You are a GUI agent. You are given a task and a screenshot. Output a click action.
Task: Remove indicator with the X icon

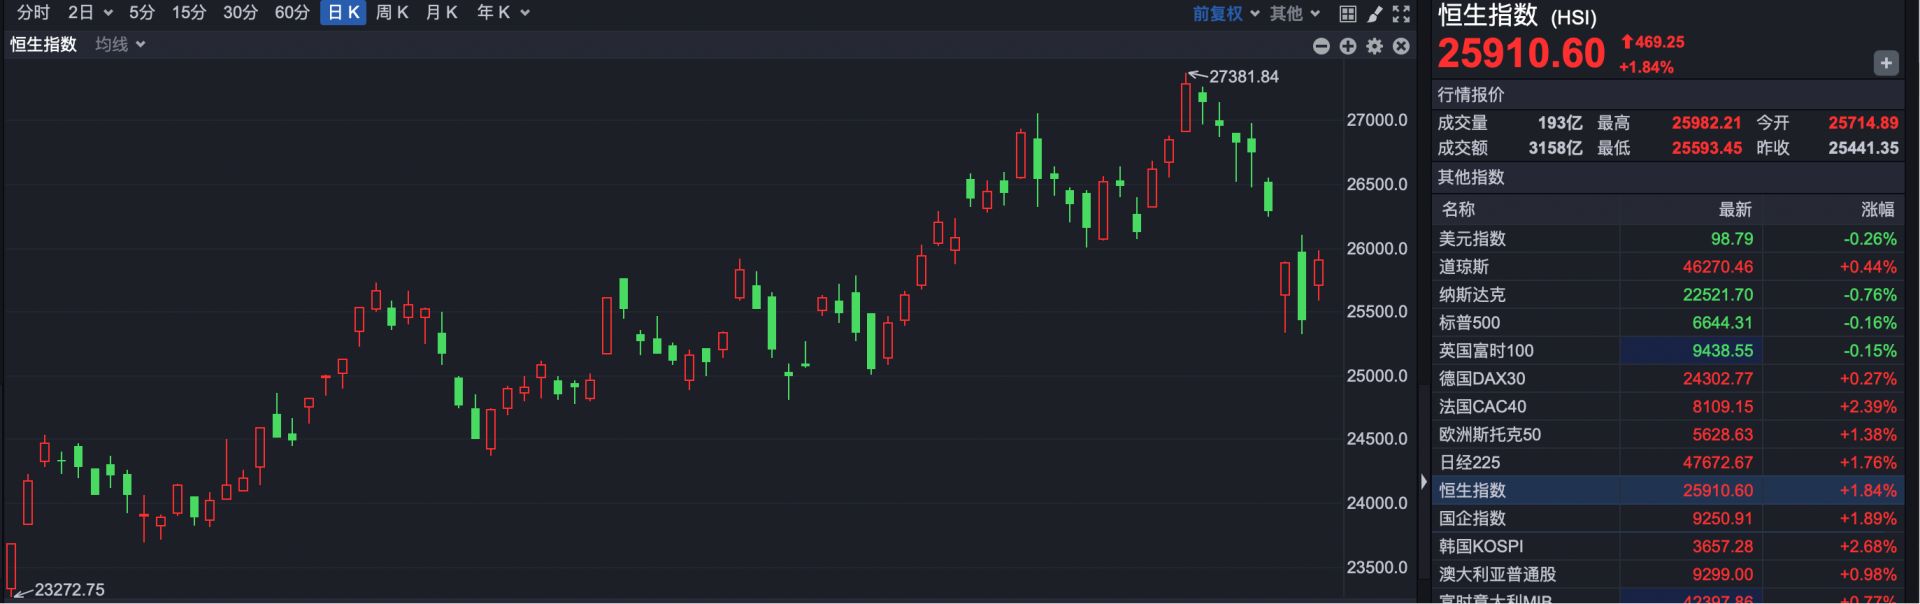[1401, 46]
